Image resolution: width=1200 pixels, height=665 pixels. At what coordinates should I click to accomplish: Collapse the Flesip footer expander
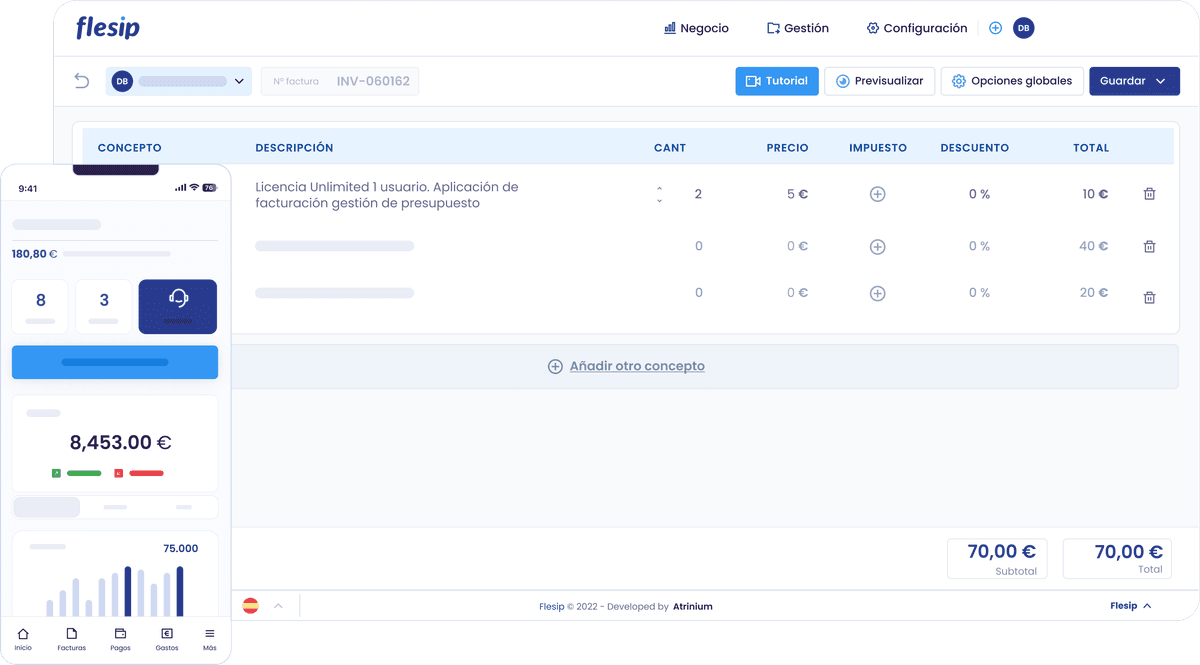(x=1145, y=605)
